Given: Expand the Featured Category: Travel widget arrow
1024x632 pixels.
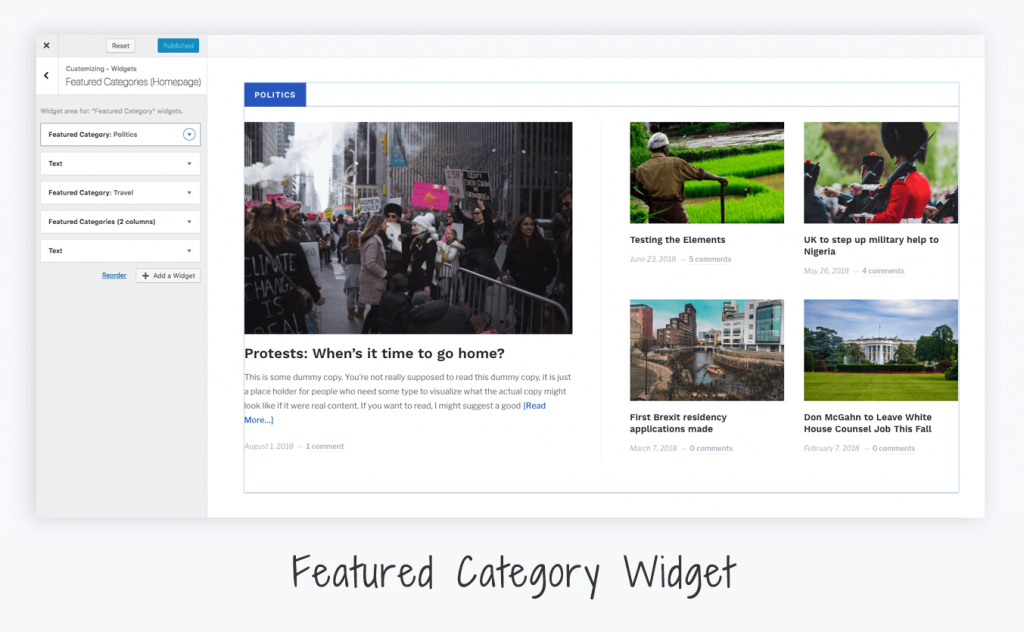Looking at the screenshot, I should (189, 193).
